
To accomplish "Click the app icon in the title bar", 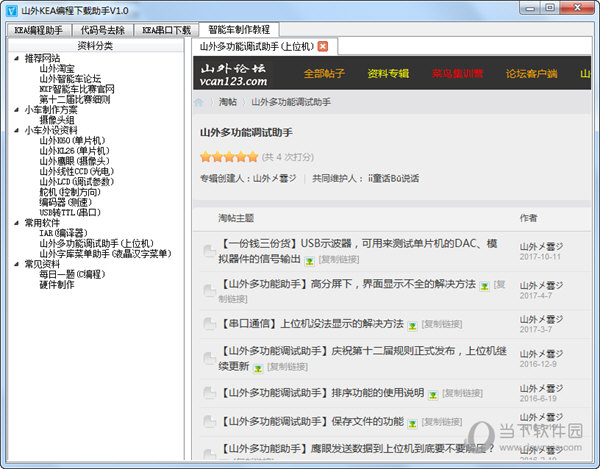I will pyautogui.click(x=12, y=11).
